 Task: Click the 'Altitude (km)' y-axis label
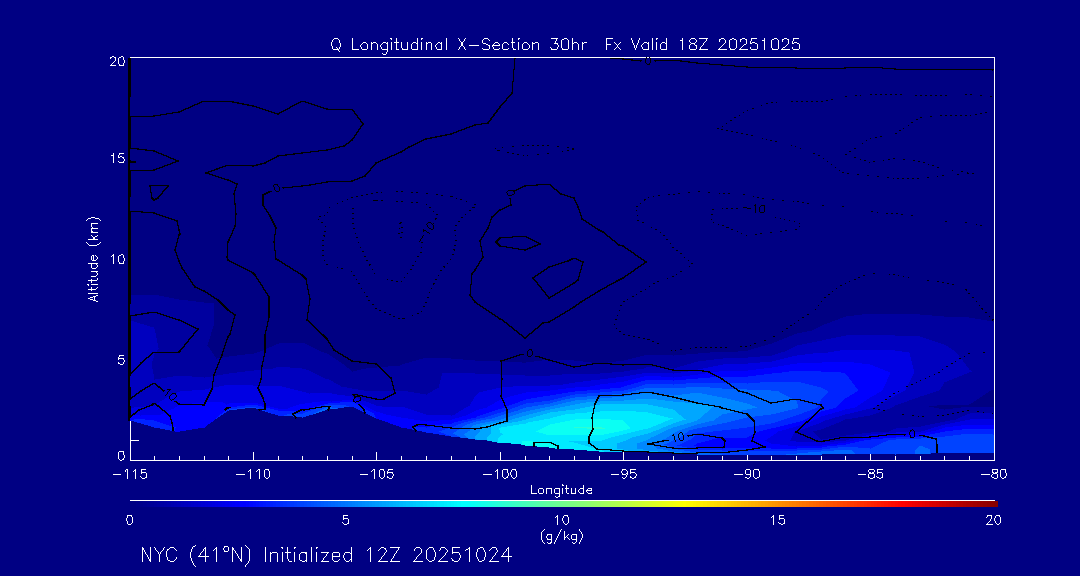click(93, 259)
